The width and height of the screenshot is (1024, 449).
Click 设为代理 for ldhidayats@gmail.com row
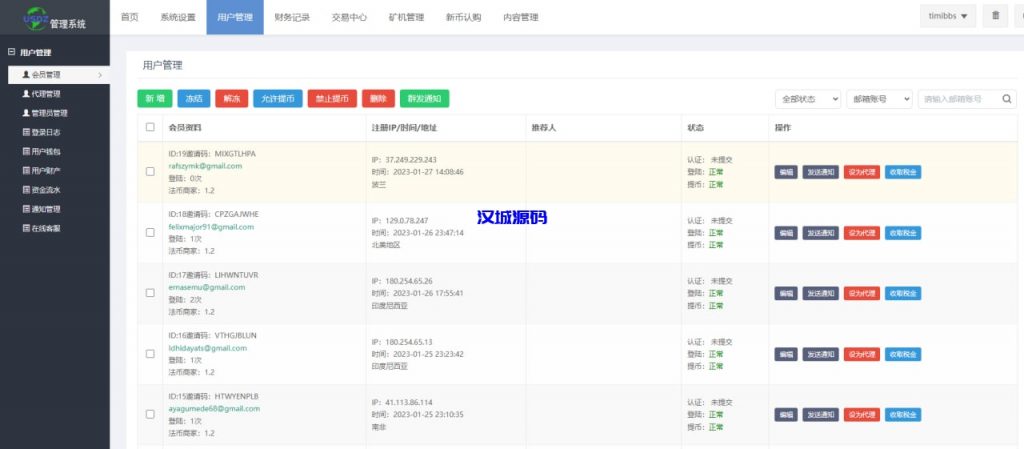point(862,354)
